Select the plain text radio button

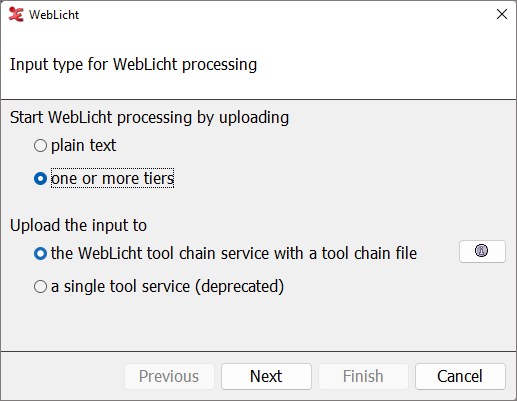tap(40, 146)
